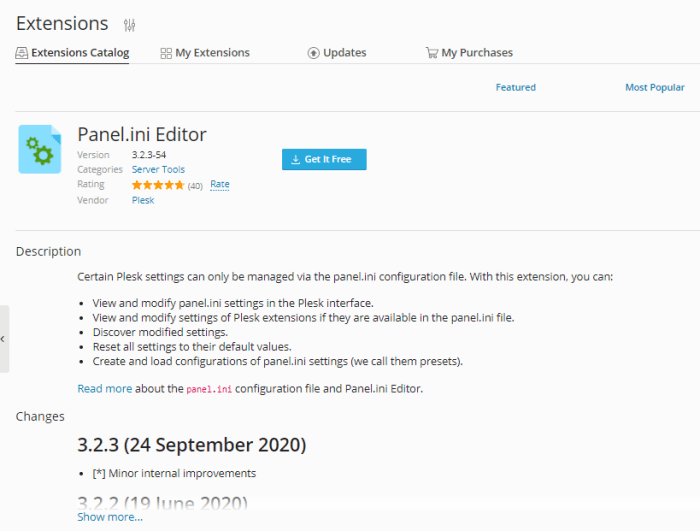Open the extensions settings sliders icon
Image resolution: width=700 pixels, height=531 pixels.
129,25
